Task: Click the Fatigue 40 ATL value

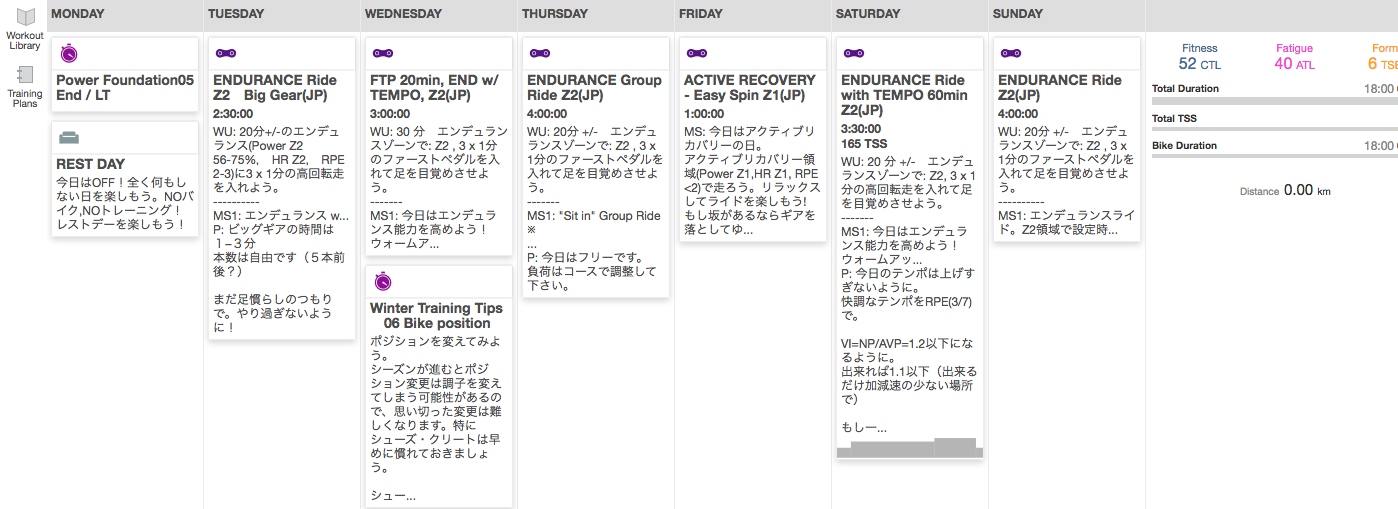Action: coord(1295,64)
